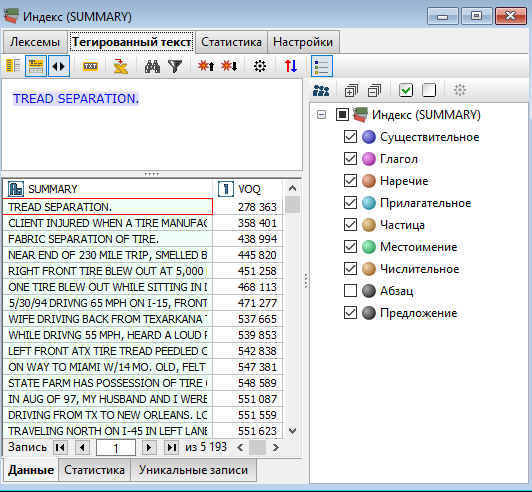Click the yellow TXT export icon
Screen dimensions: 532x492
(x=90, y=66)
